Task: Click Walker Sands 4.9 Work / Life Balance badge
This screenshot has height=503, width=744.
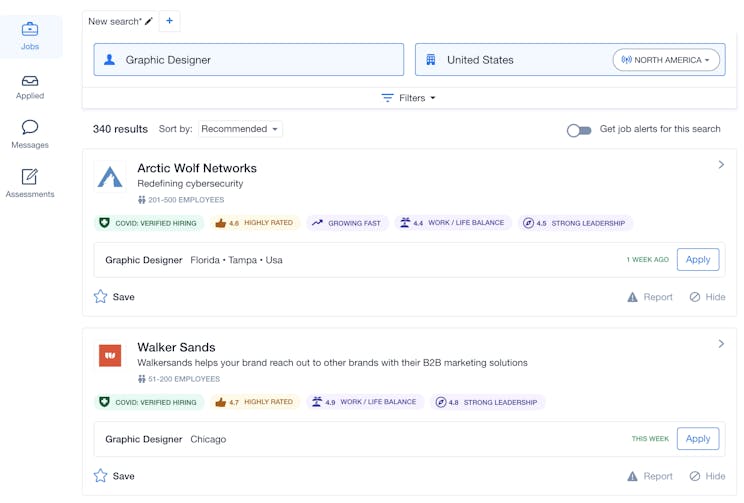Action: click(x=365, y=402)
